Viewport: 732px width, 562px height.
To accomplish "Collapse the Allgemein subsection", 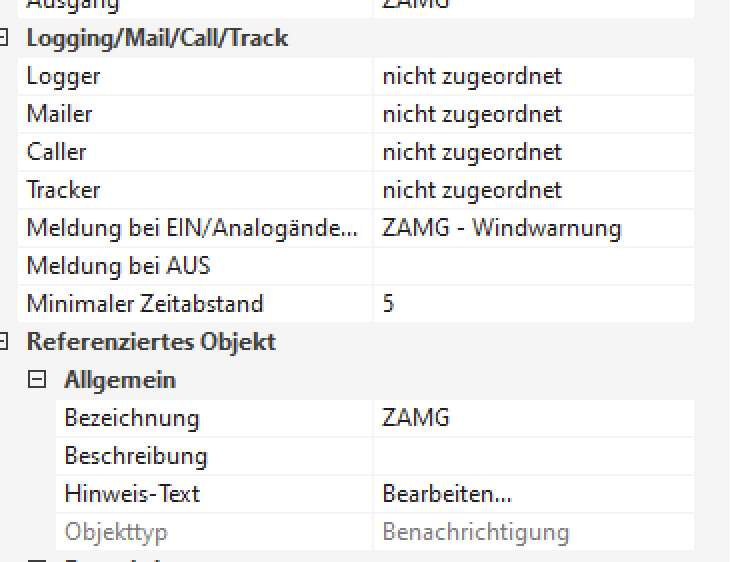I will (38, 380).
